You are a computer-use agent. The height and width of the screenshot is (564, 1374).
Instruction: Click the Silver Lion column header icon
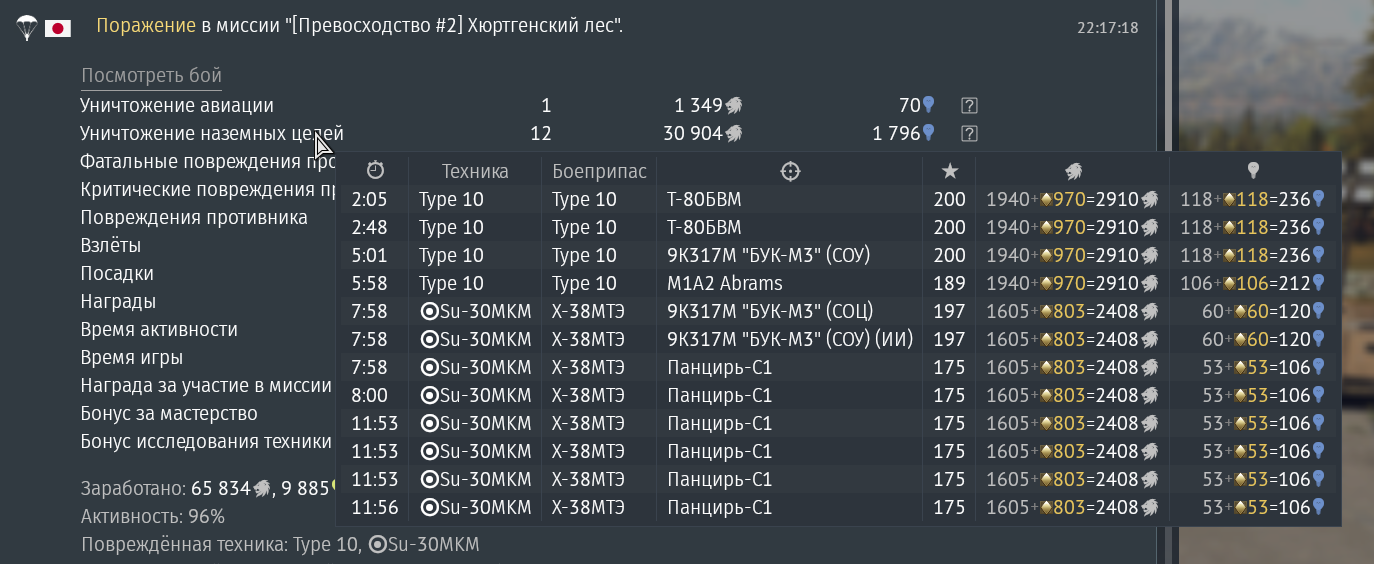click(1073, 171)
